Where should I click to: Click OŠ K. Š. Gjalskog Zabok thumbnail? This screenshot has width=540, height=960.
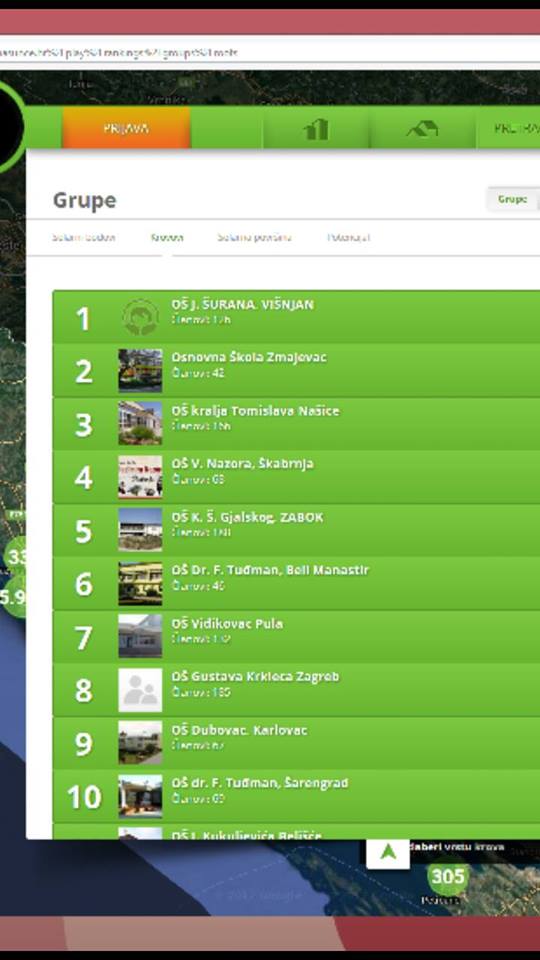[140, 530]
